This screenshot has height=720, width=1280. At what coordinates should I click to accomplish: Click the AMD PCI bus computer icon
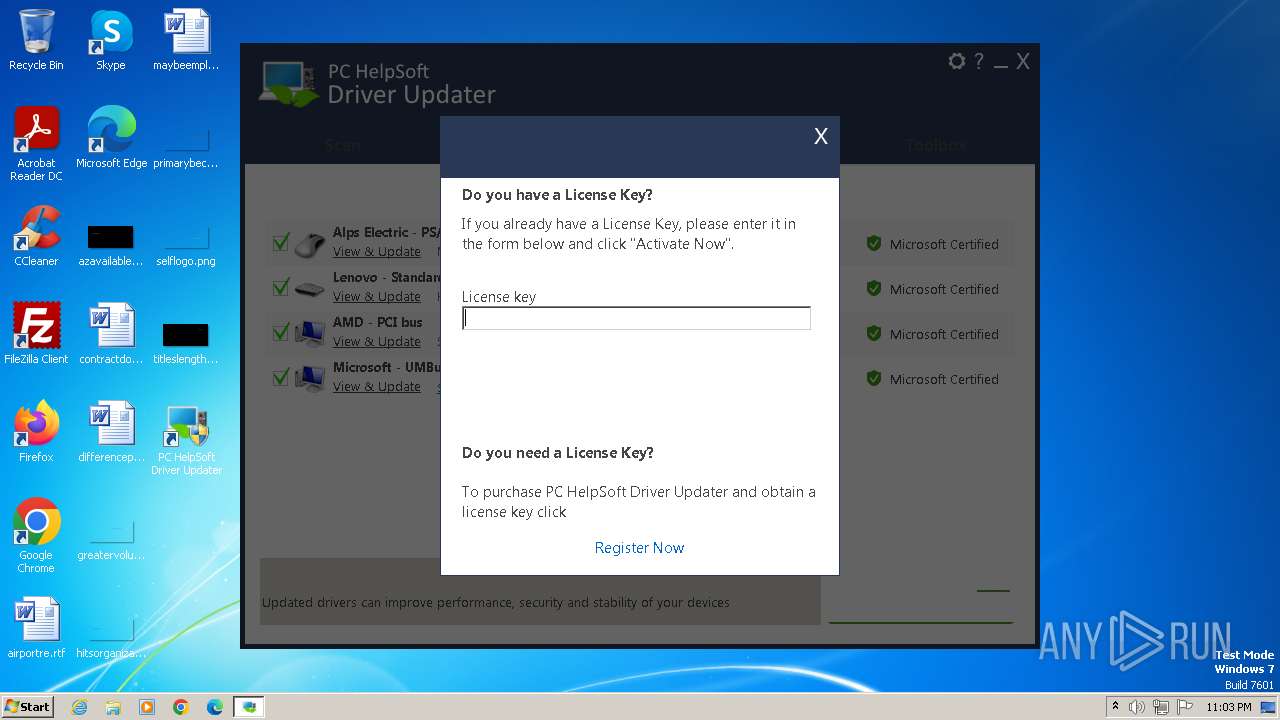point(310,333)
